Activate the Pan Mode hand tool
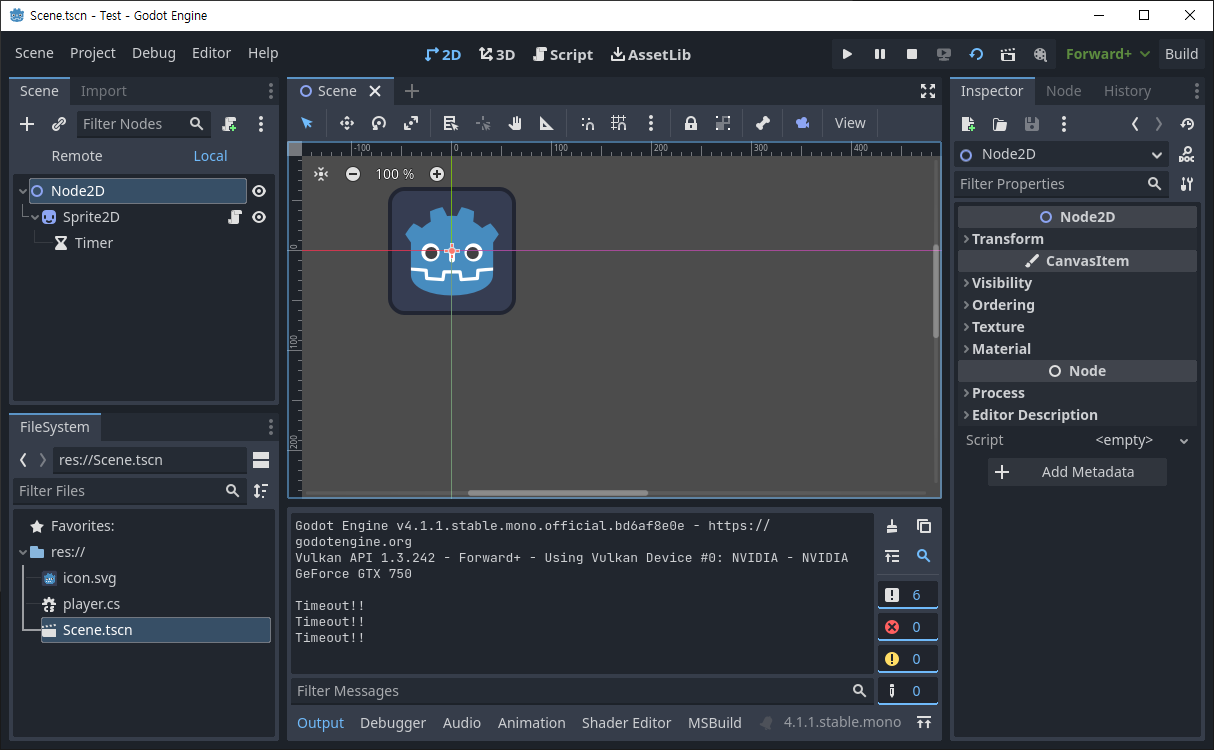The height and width of the screenshot is (750, 1214). 515,123
